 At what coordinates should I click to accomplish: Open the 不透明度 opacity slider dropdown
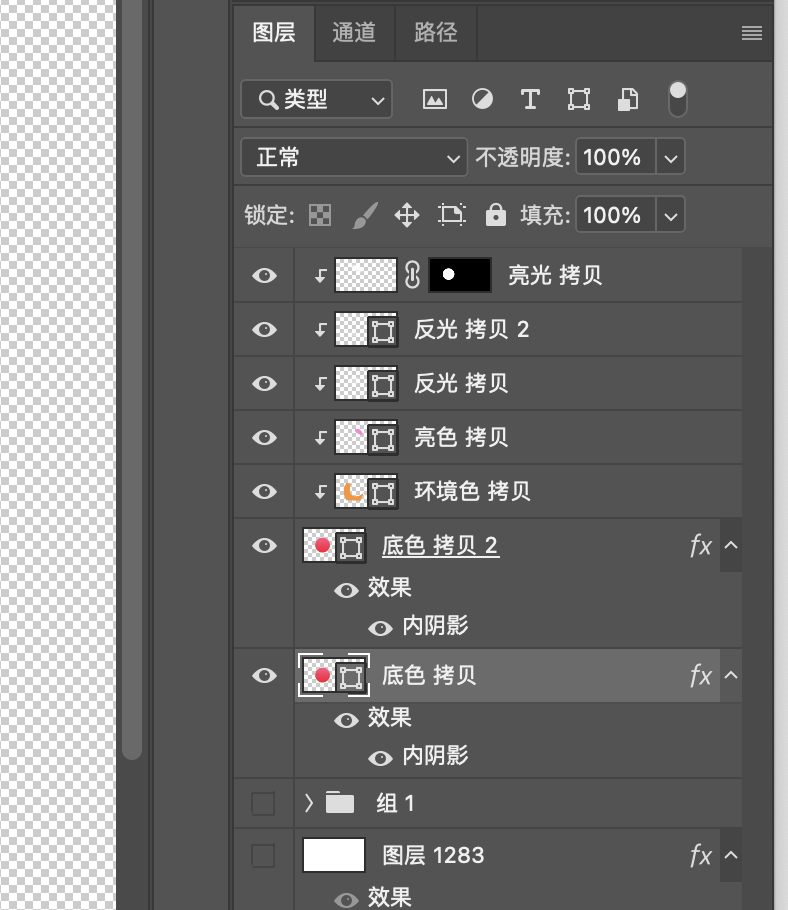point(671,157)
